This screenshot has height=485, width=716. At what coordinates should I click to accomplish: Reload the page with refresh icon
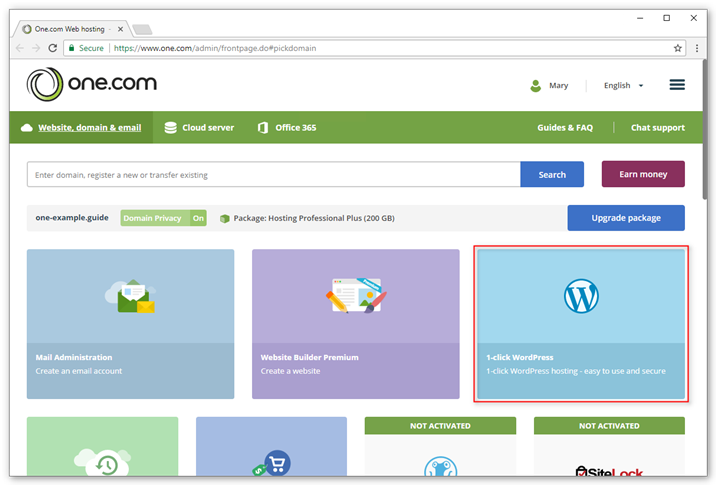[53, 48]
